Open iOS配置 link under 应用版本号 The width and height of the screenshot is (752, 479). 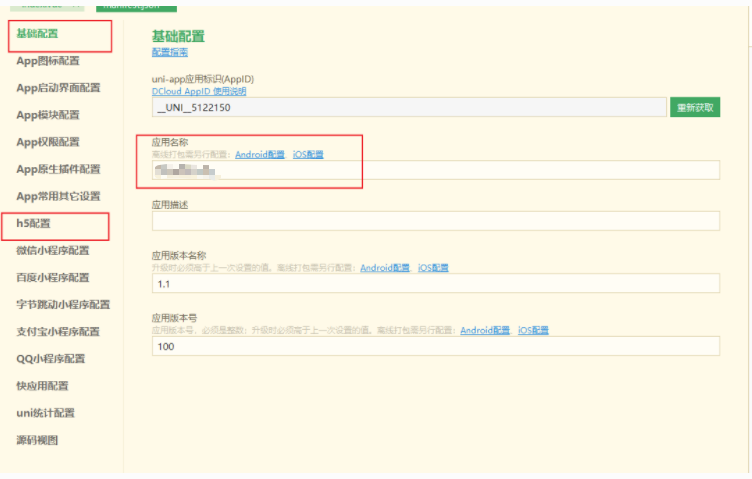tap(533, 330)
